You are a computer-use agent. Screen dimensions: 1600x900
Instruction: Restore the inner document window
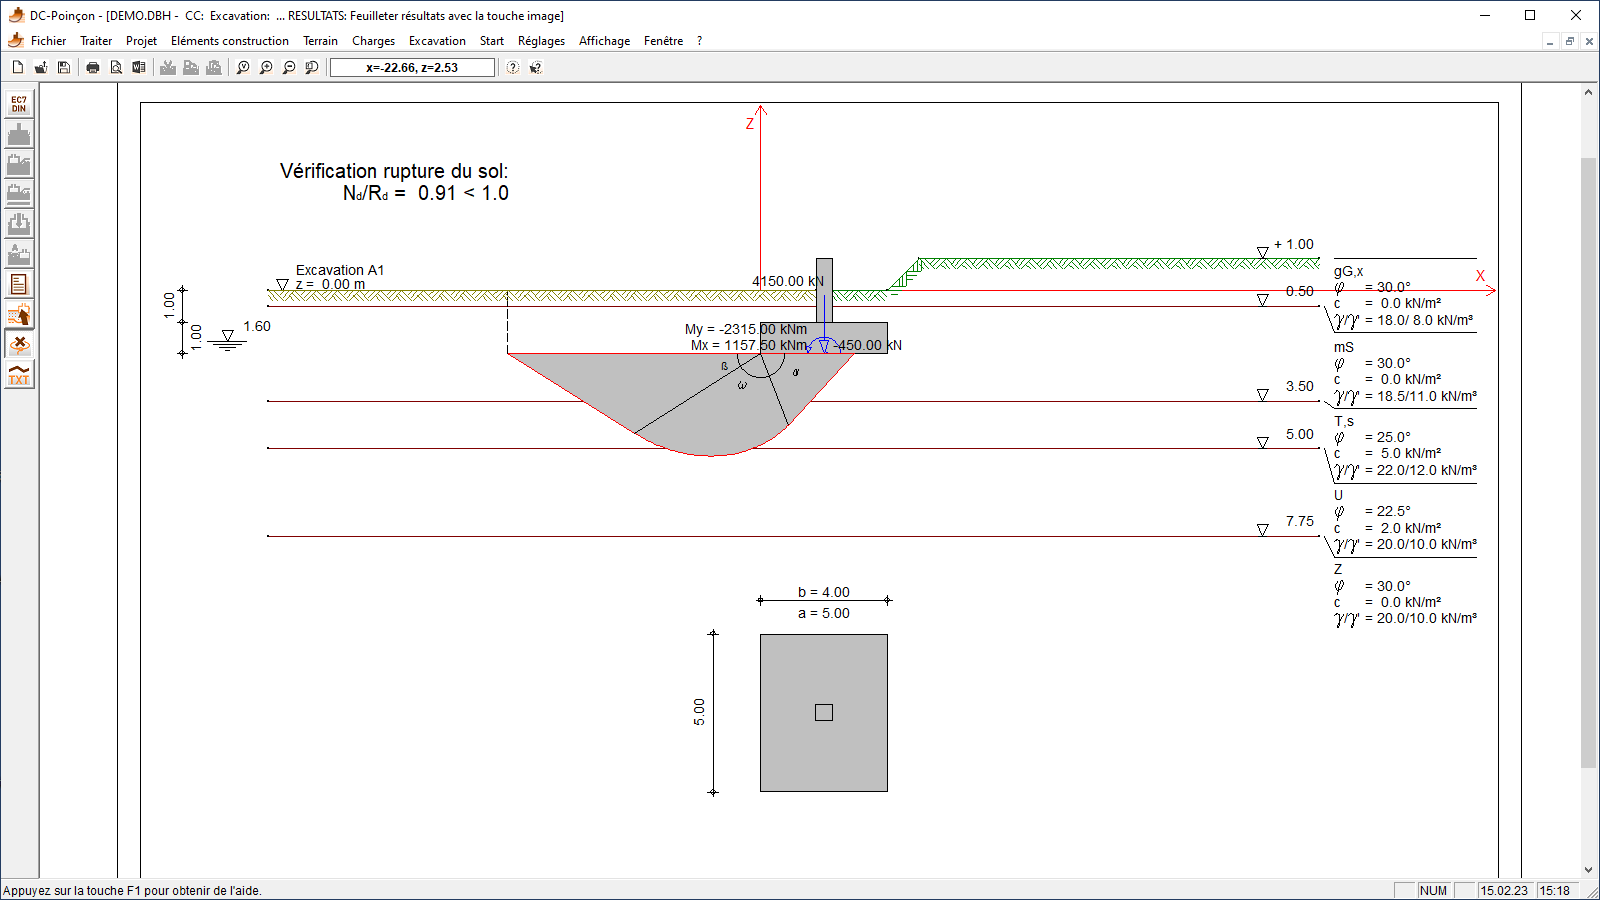coord(1570,41)
